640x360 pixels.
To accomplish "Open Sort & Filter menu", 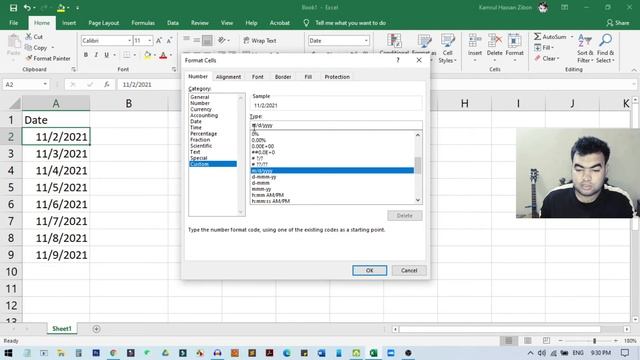I will click(585, 49).
